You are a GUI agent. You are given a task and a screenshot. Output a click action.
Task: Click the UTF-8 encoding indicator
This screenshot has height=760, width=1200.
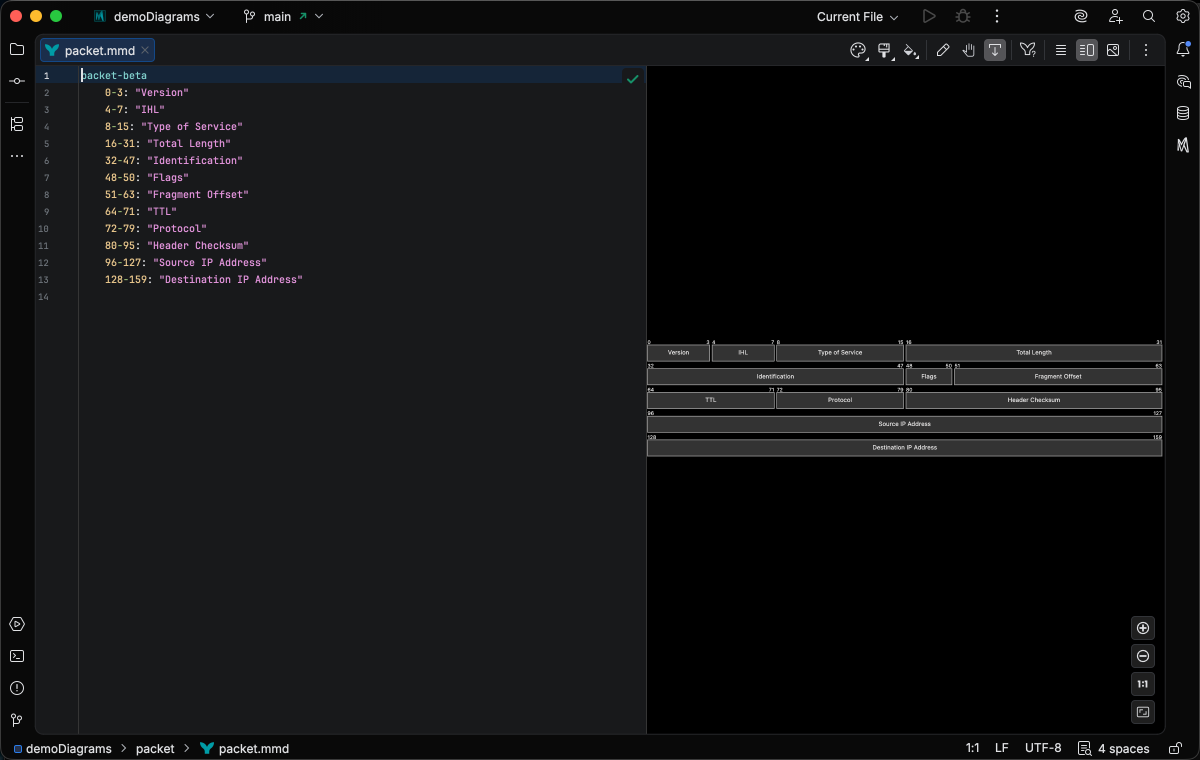pyautogui.click(x=1043, y=748)
